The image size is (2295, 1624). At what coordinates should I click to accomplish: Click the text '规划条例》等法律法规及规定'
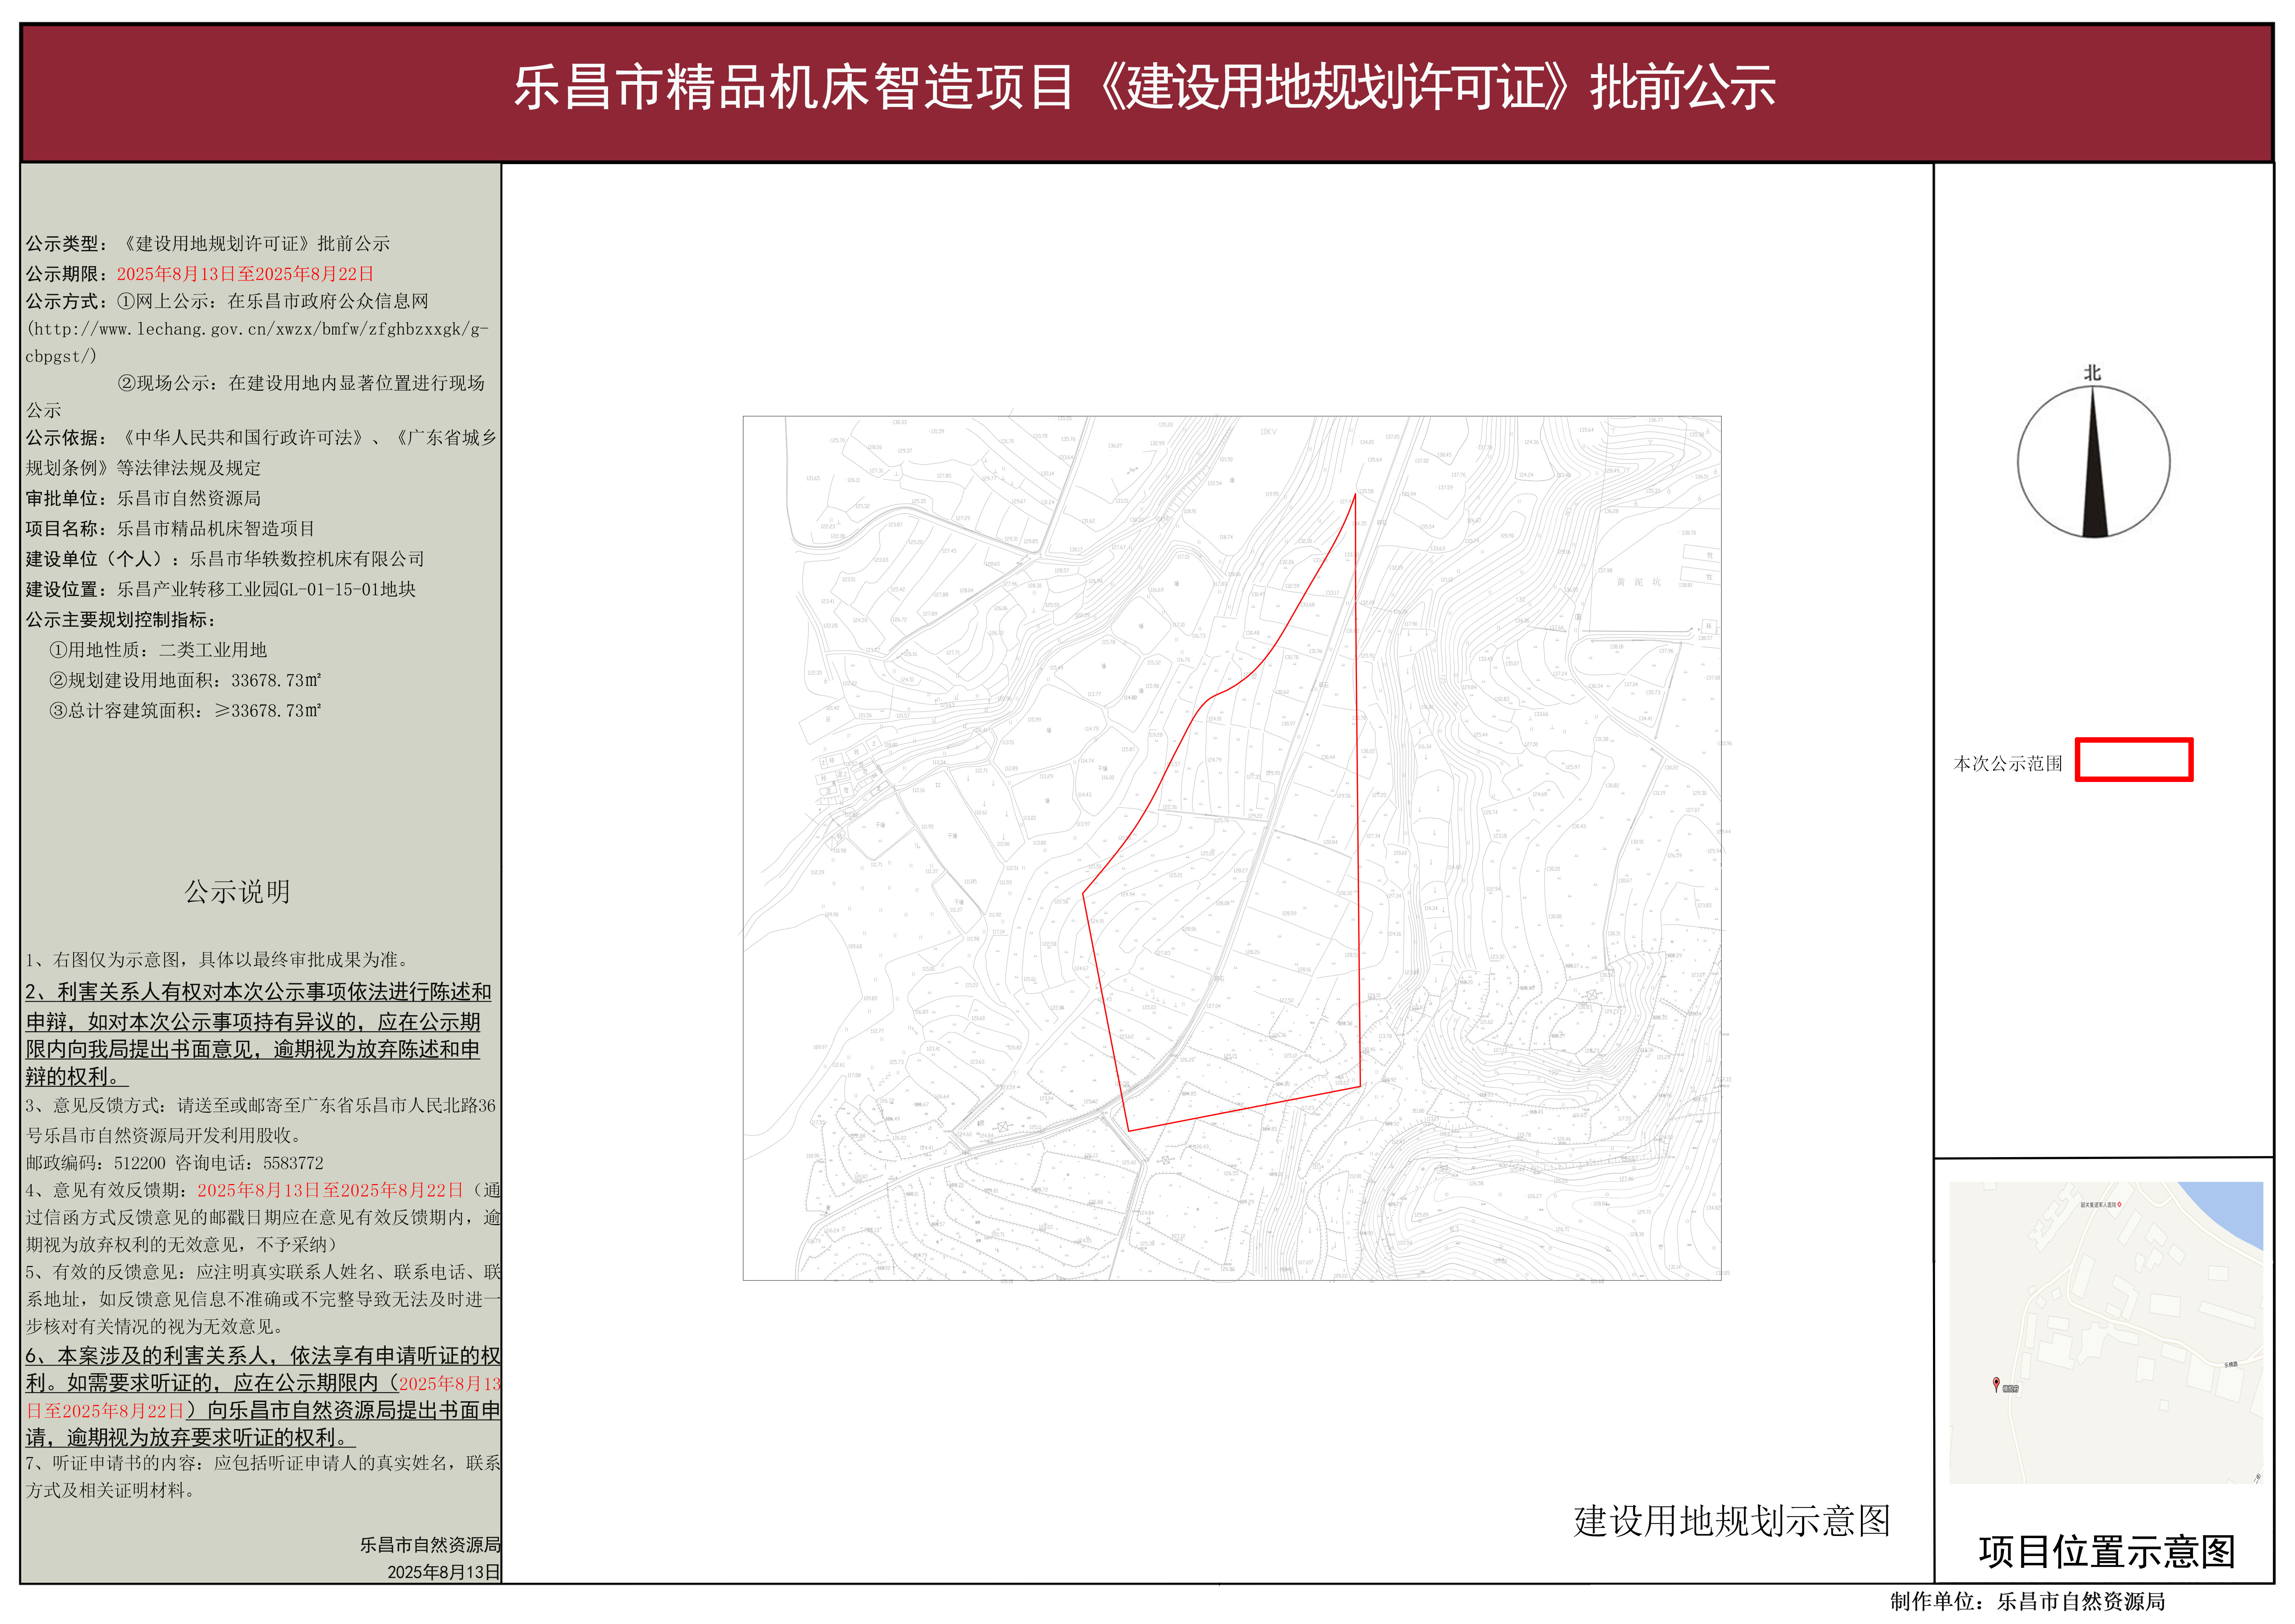(143, 468)
